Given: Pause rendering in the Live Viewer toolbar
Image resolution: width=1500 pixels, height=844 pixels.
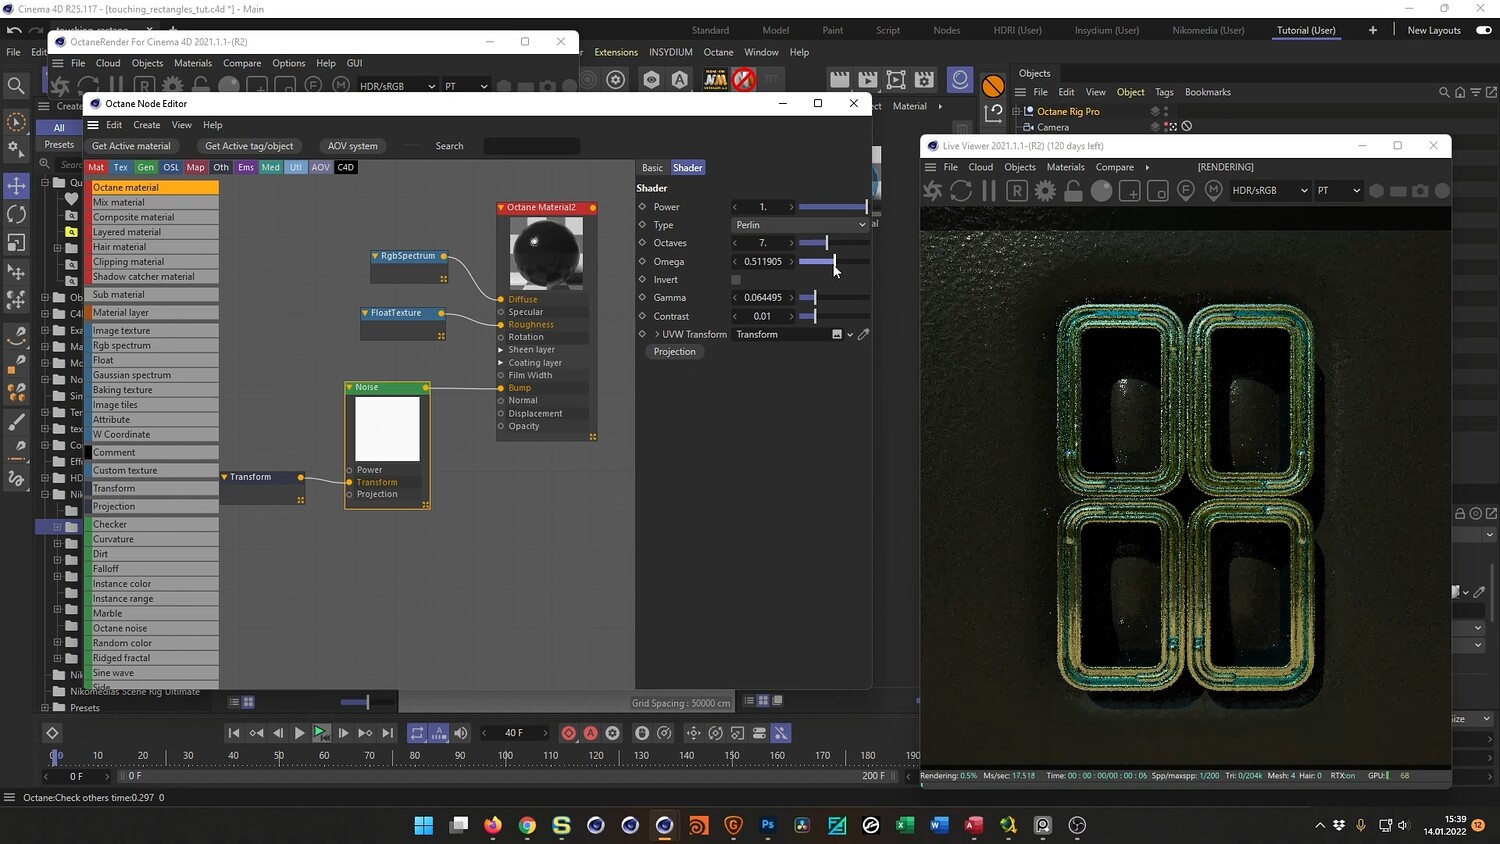Looking at the screenshot, I should tap(989, 190).
